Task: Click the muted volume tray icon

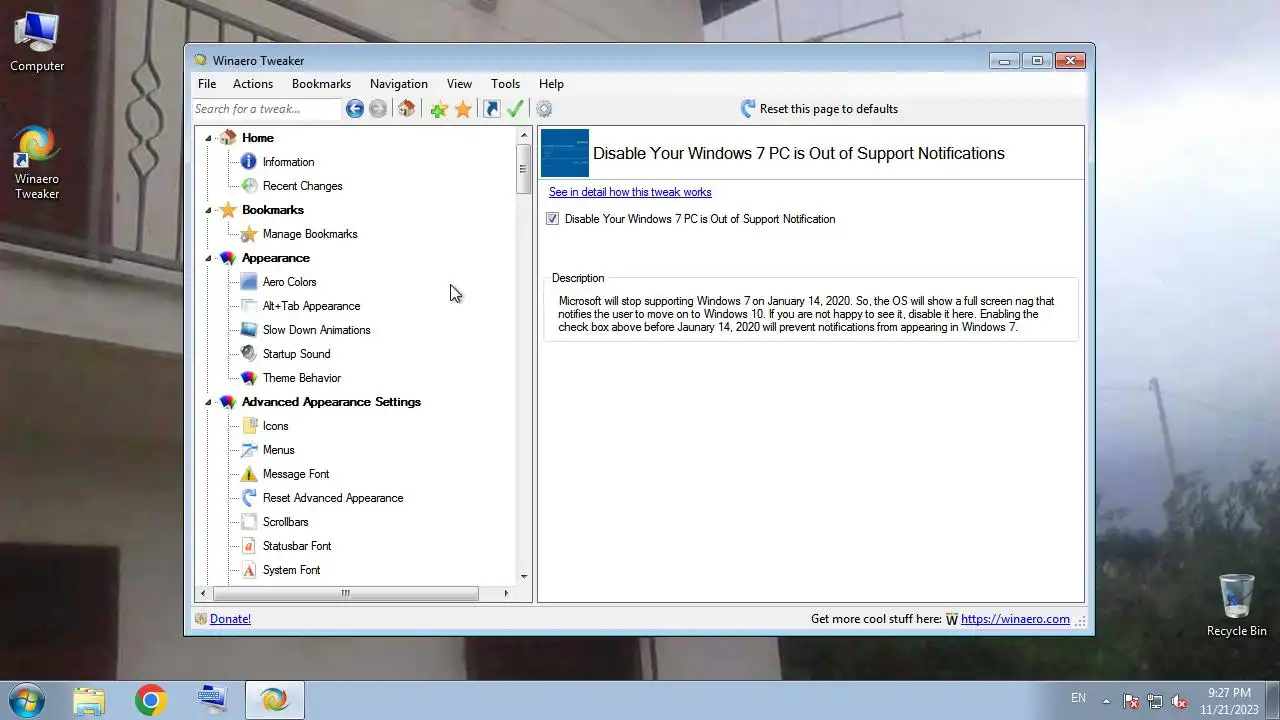Action: (x=1179, y=701)
